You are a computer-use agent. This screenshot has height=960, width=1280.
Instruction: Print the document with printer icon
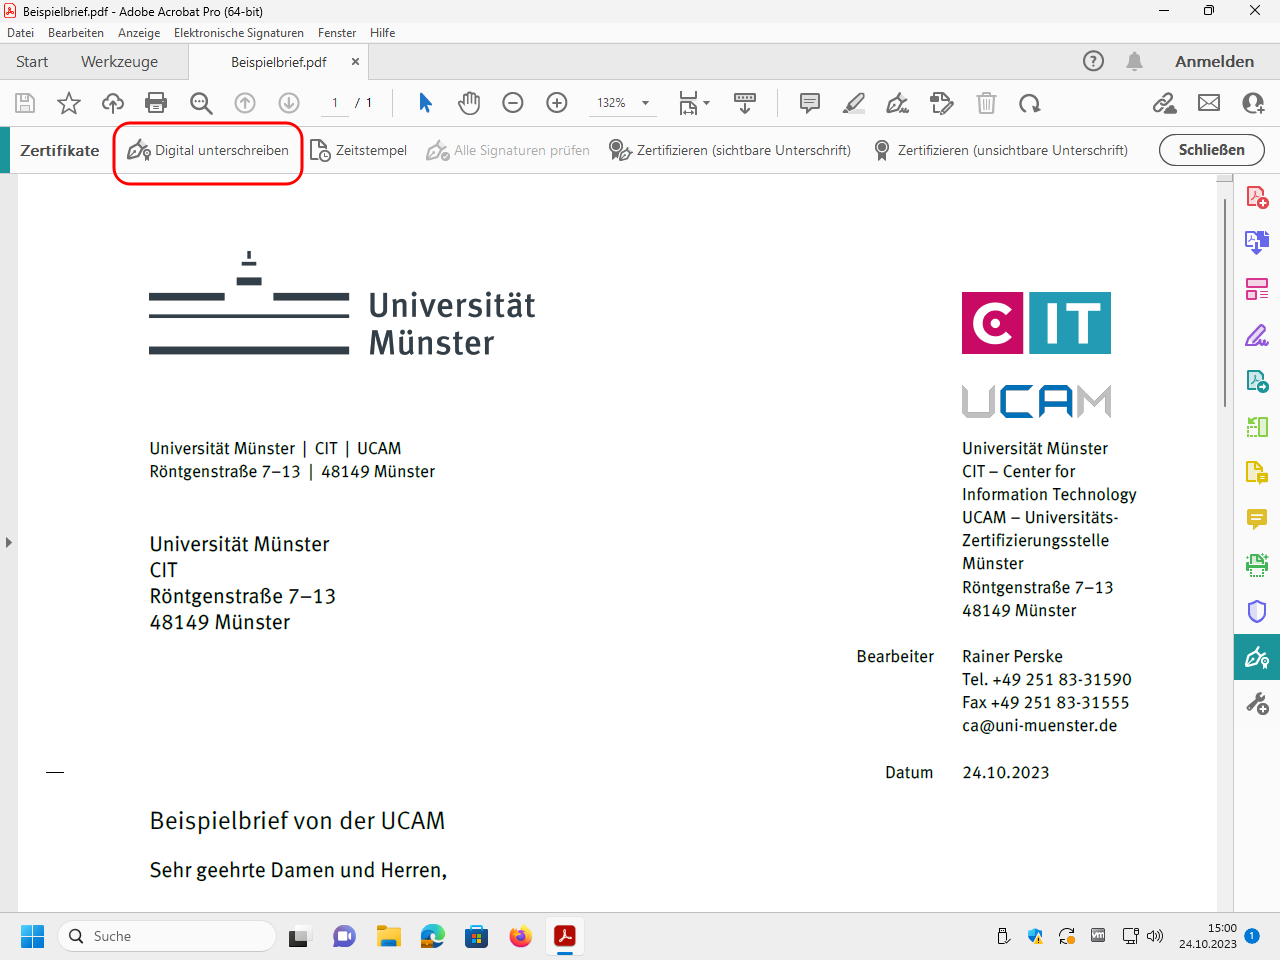(156, 103)
